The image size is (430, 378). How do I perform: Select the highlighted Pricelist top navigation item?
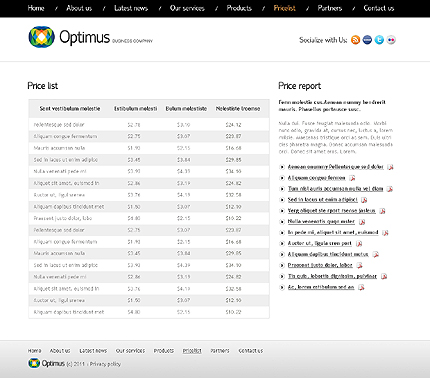[x=284, y=8]
